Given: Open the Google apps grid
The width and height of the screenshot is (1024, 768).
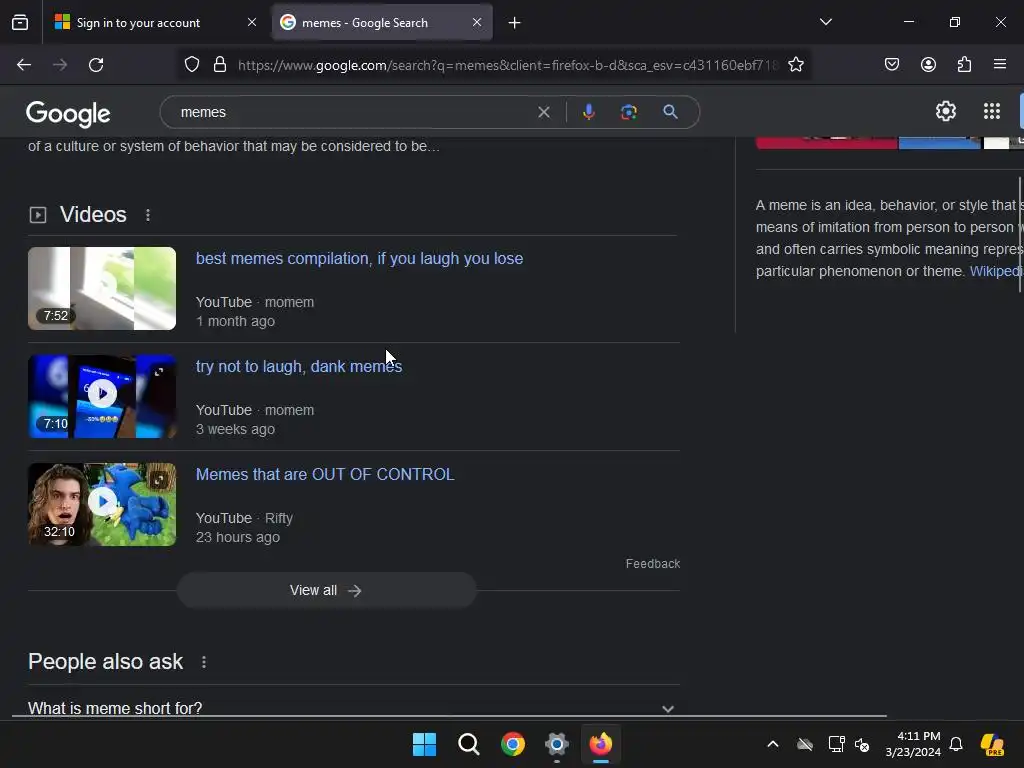Looking at the screenshot, I should pyautogui.click(x=991, y=111).
